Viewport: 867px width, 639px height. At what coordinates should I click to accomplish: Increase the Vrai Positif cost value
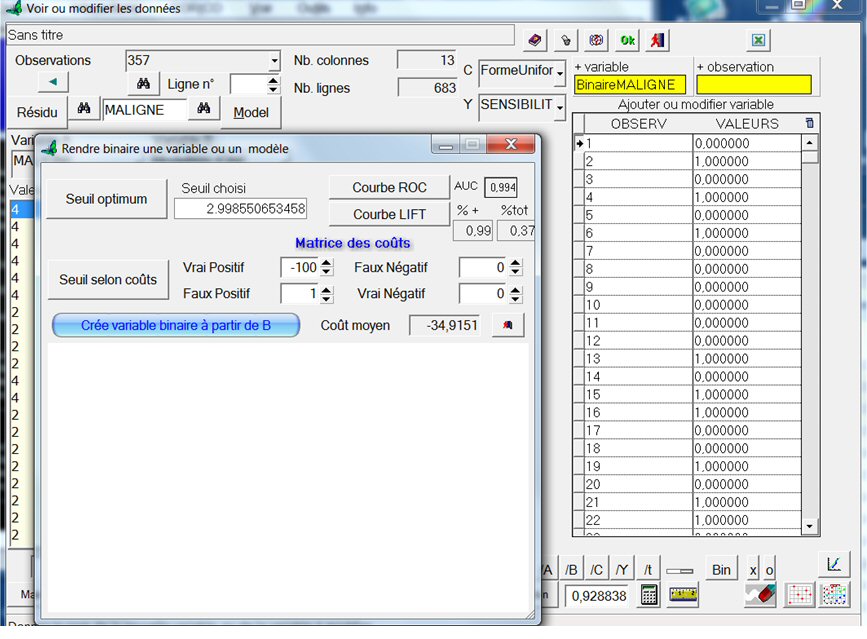coord(326,263)
